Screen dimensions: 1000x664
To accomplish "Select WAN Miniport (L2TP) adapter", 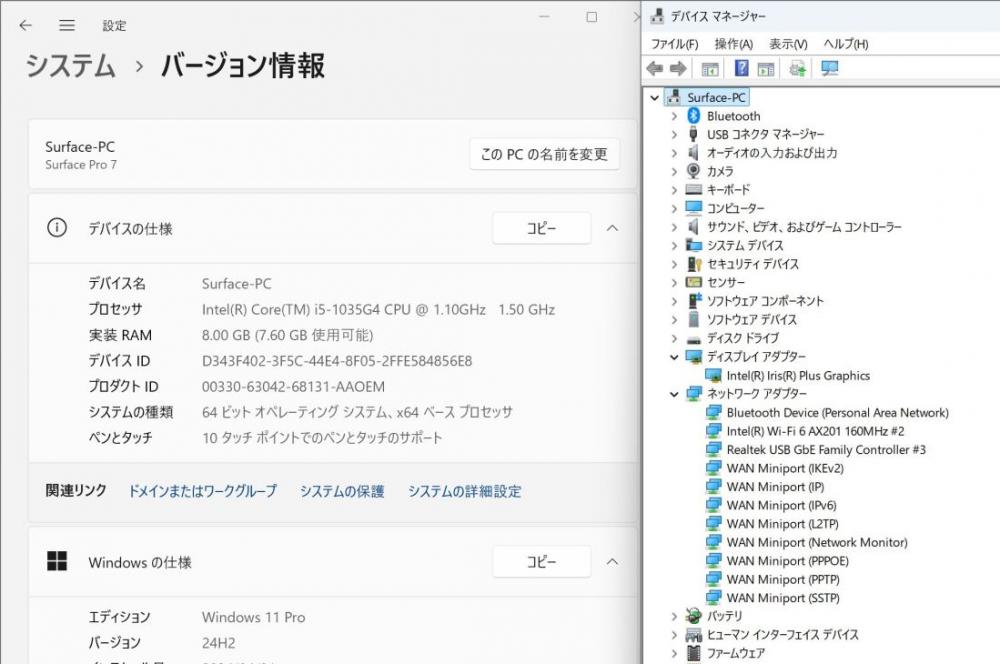I will (783, 524).
